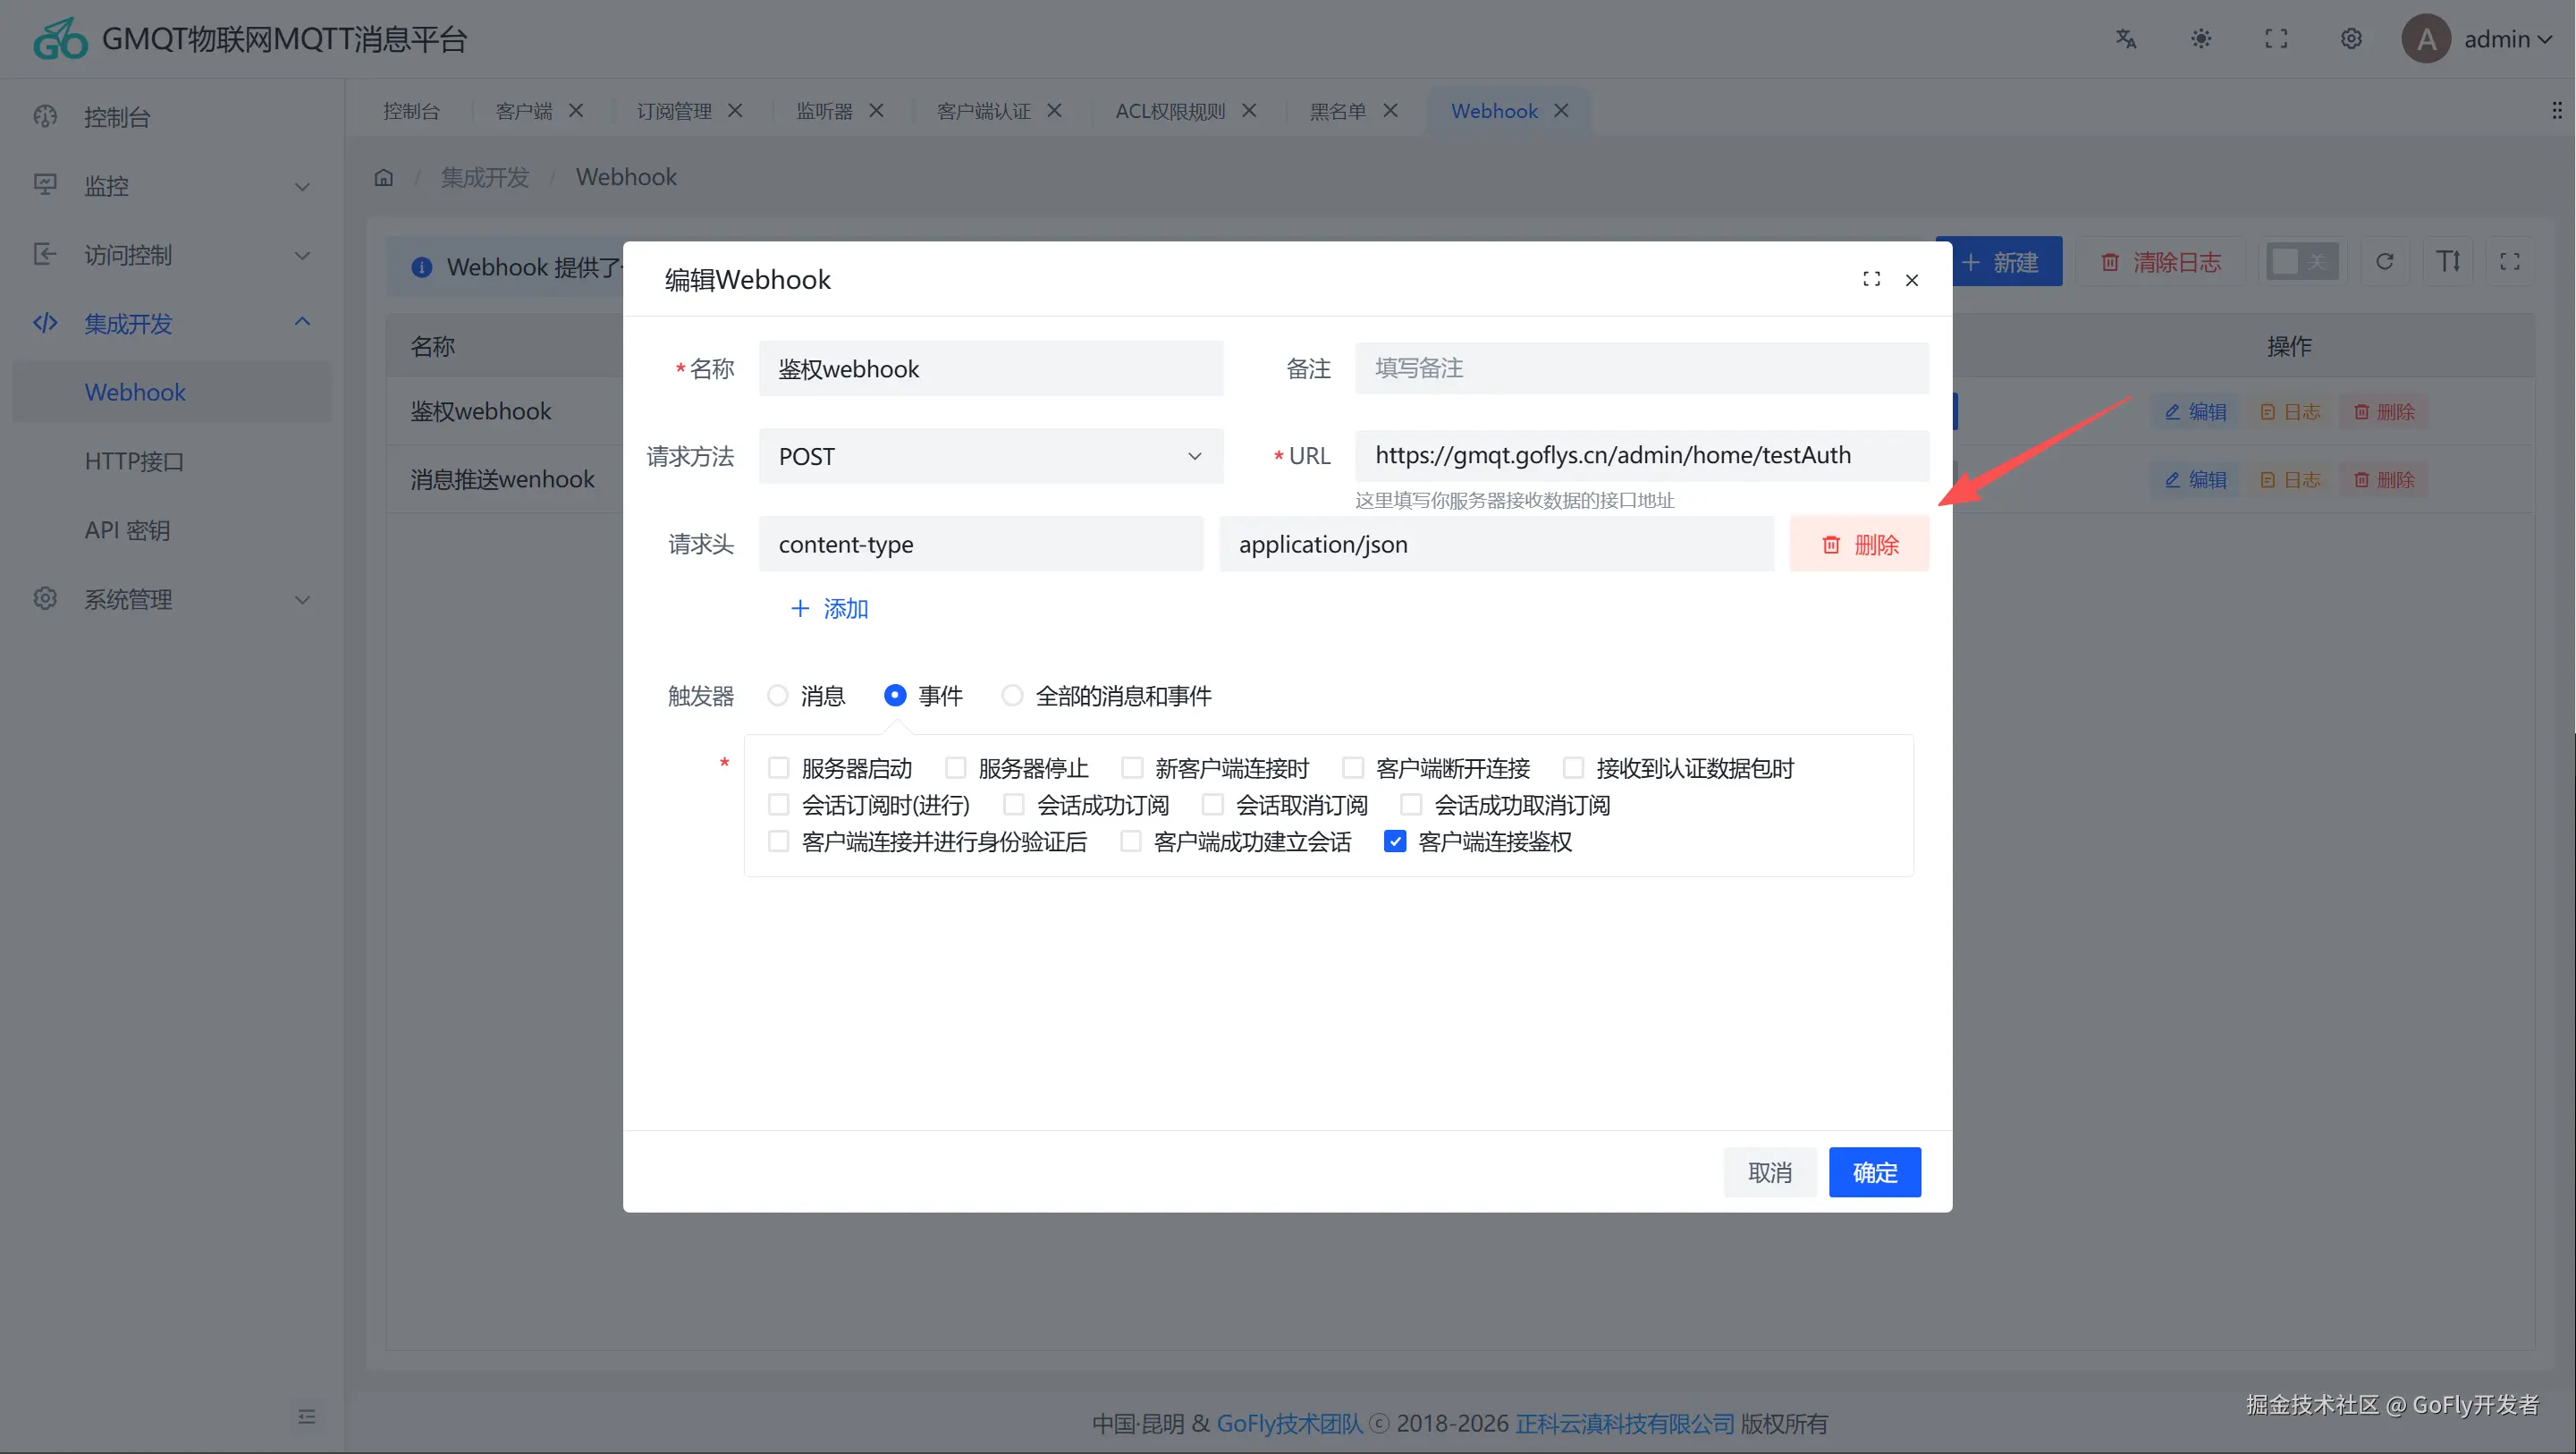
Task: Expand the 监控 sidebar menu
Action: [172, 186]
